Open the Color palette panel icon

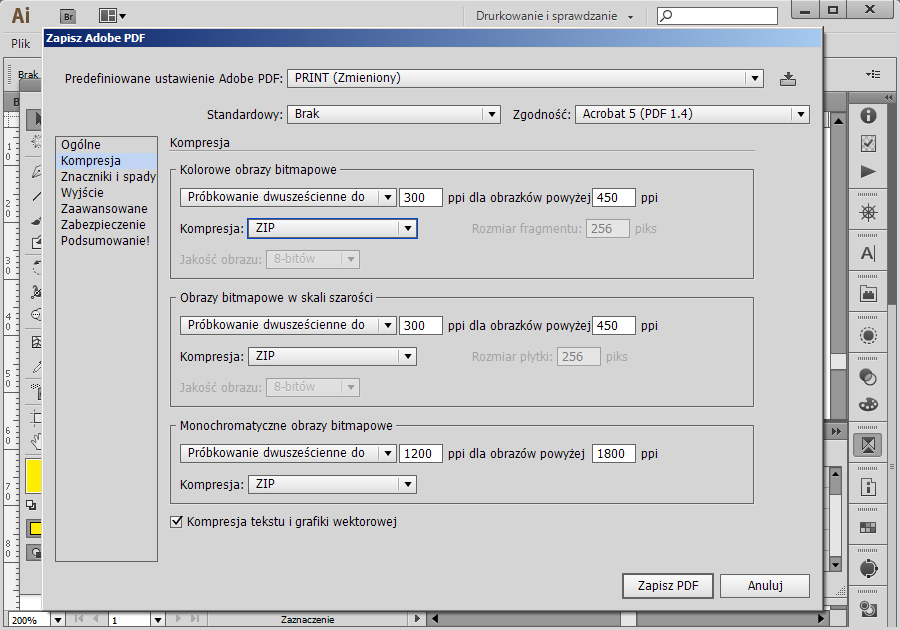(x=868, y=405)
